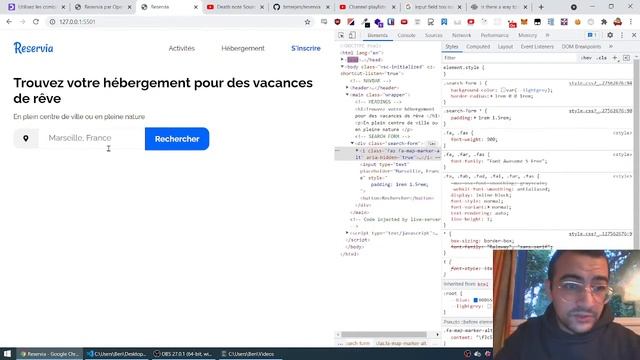
Task: Toggle the :hov element state panel
Action: coord(586,58)
